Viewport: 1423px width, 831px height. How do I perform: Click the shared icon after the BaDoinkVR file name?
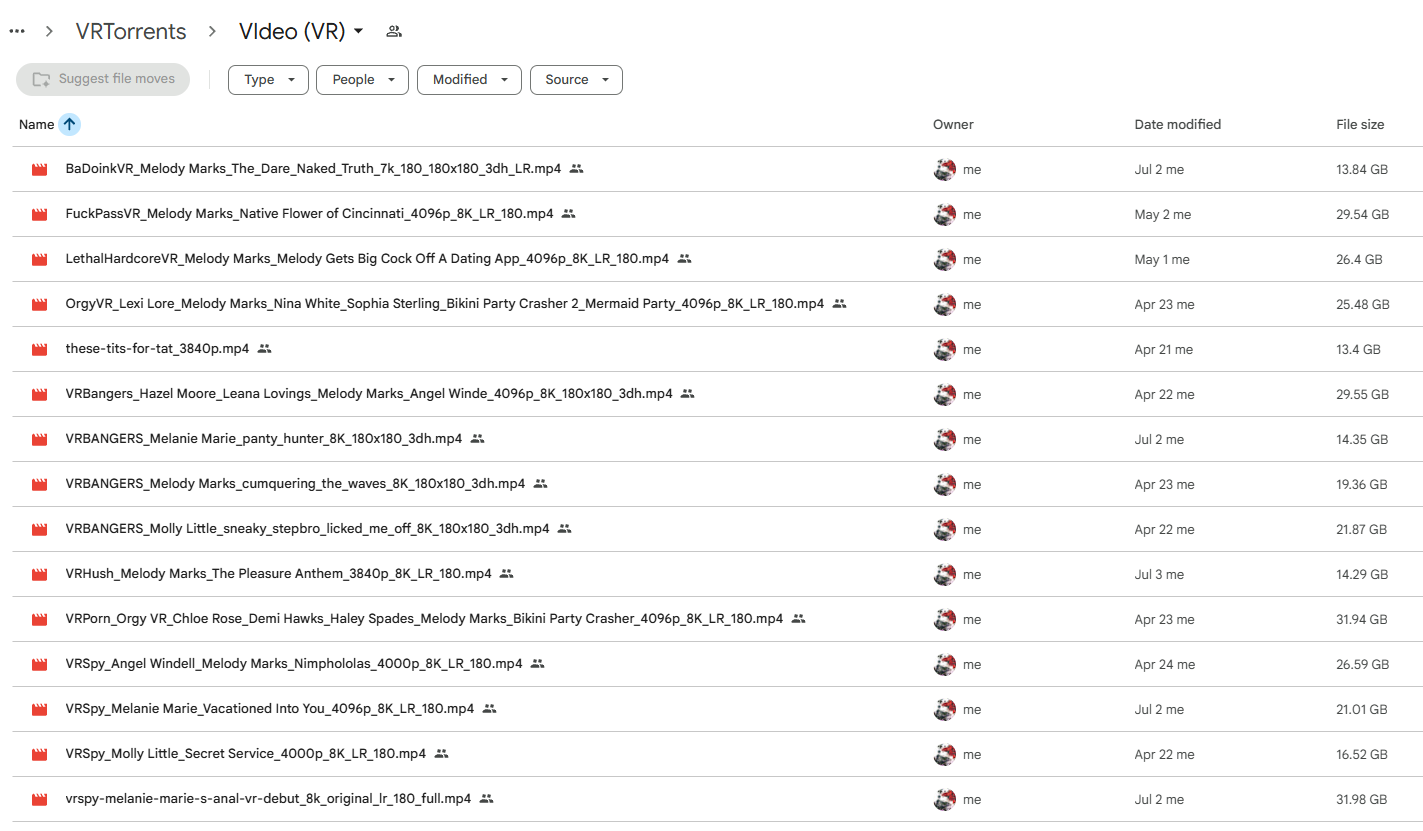576,169
